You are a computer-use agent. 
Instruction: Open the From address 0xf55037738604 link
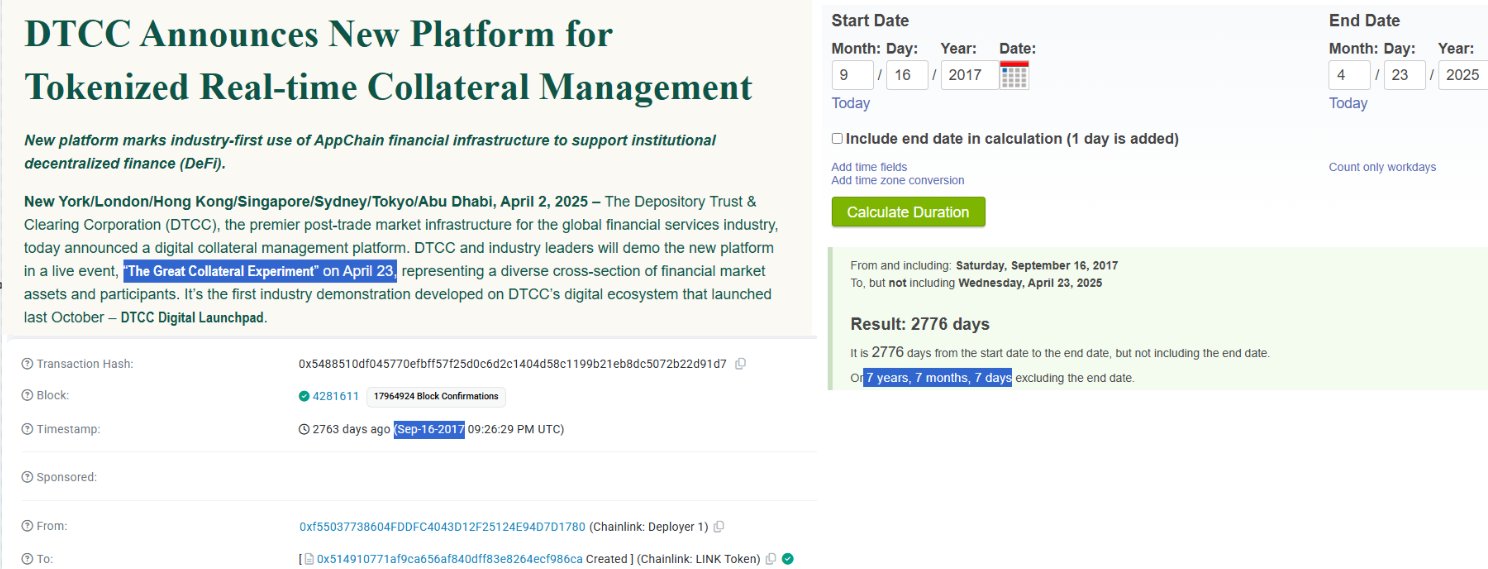click(442, 527)
